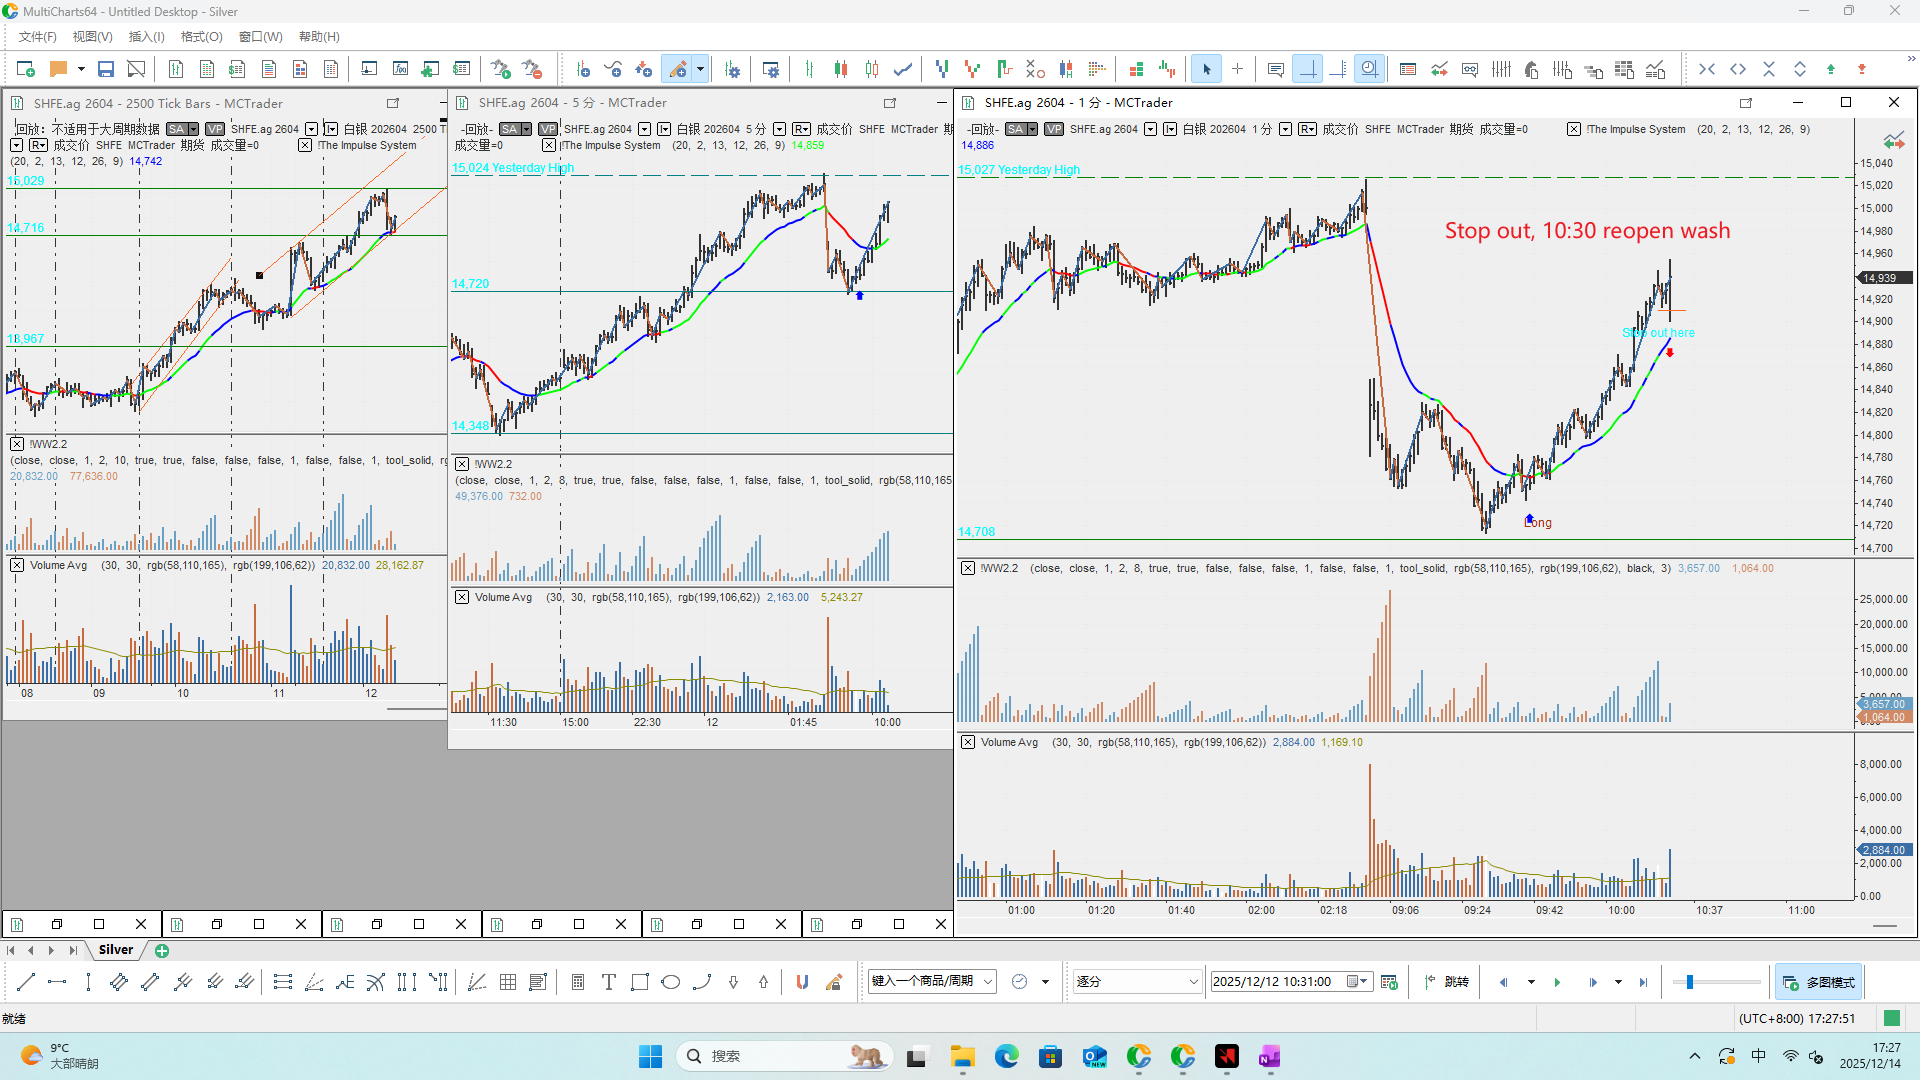Open the 文件(F) menu
Viewport: 1920px width, 1080px height.
point(38,37)
